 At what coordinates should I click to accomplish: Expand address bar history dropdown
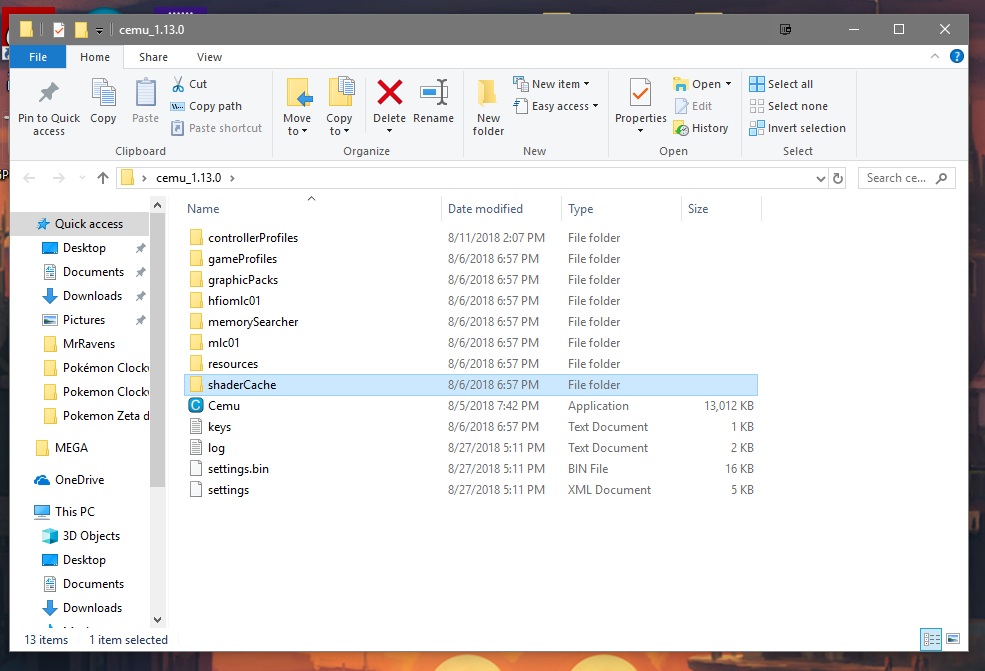point(820,178)
